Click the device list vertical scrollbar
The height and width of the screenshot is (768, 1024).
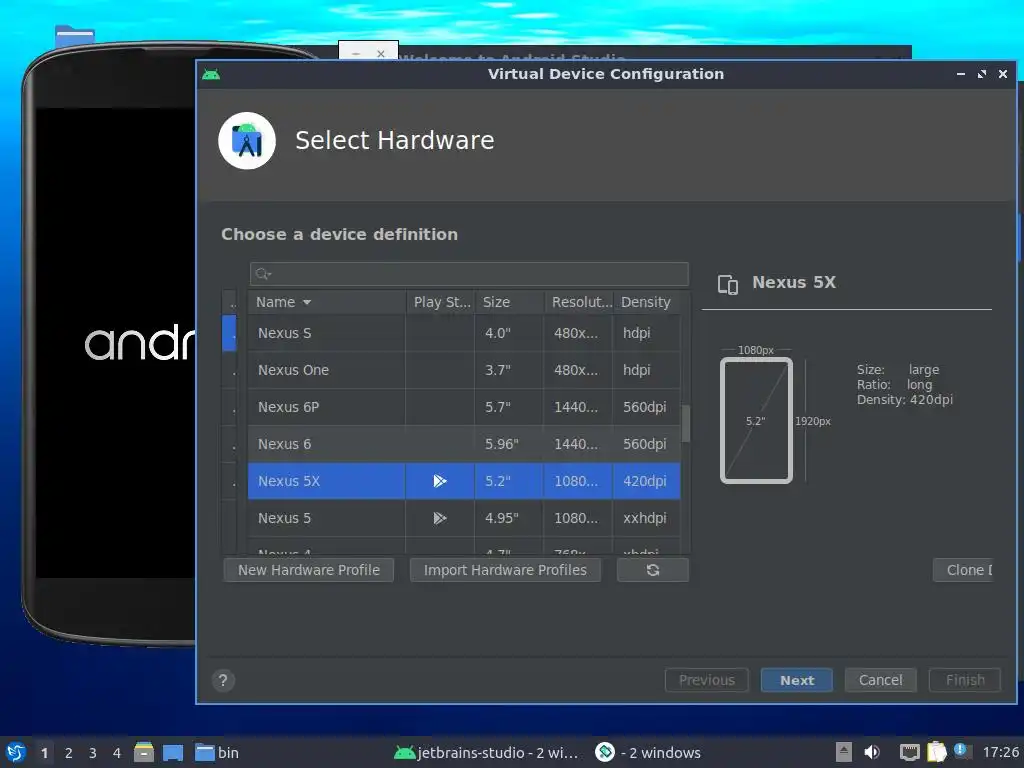point(686,423)
